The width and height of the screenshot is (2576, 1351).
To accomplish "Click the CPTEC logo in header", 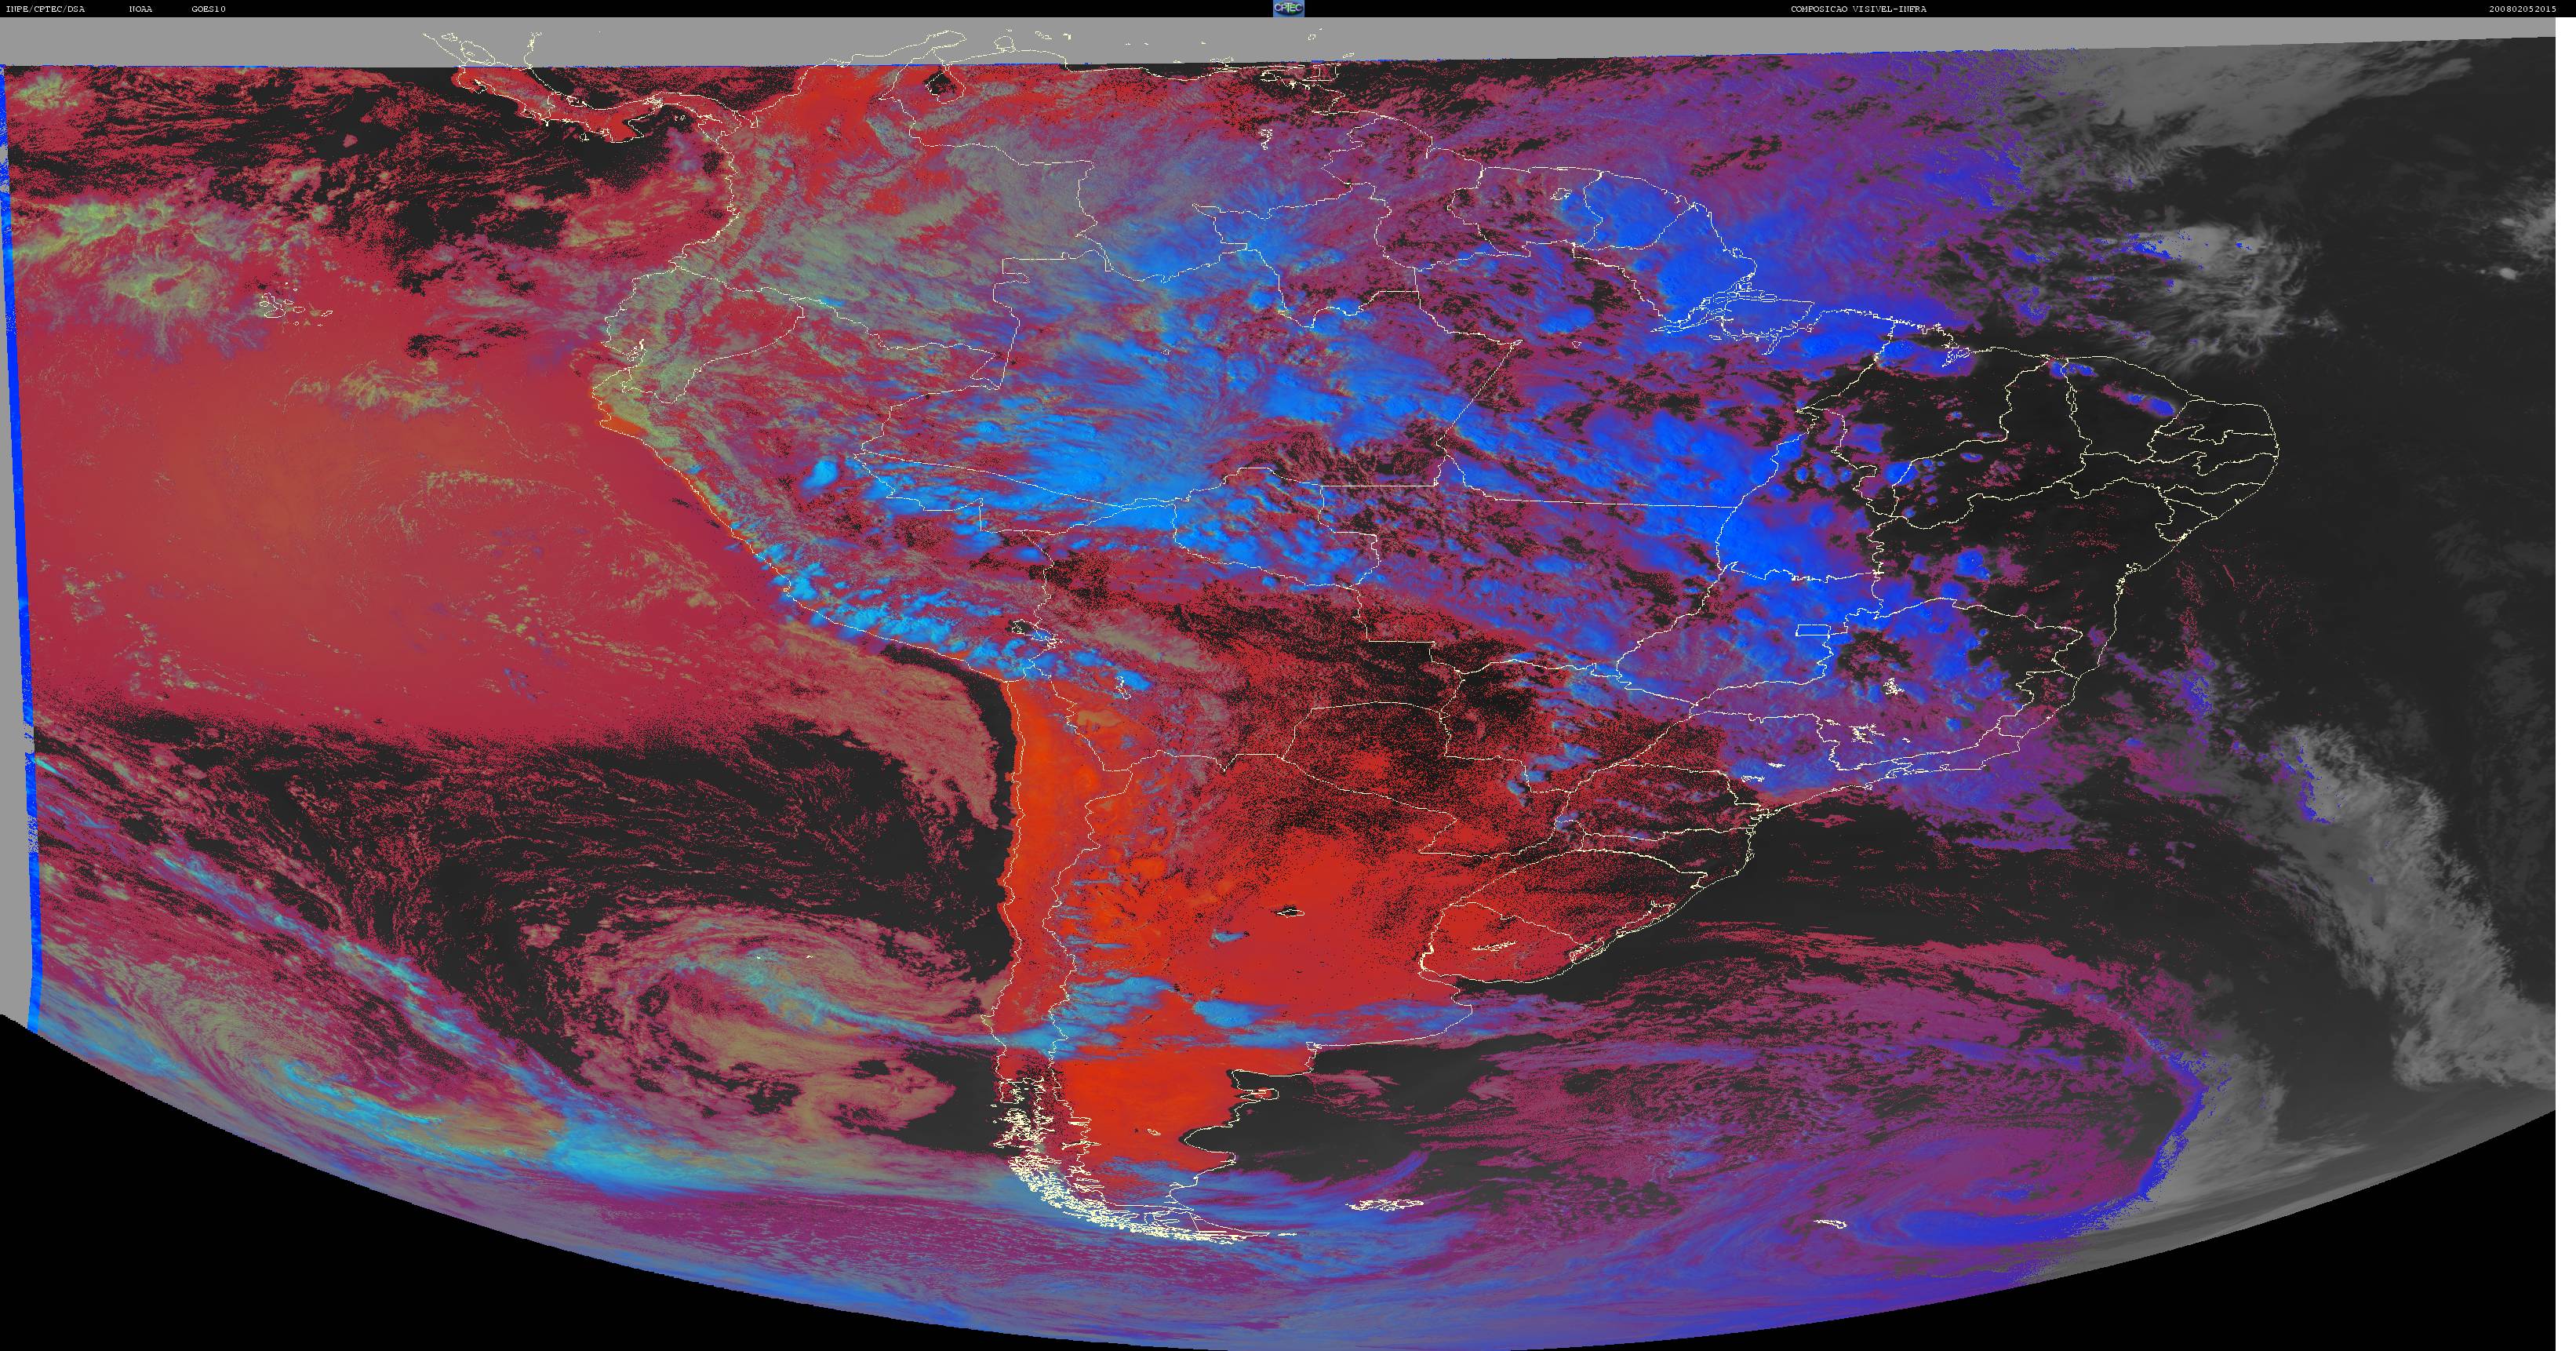I will click(x=1288, y=8).
